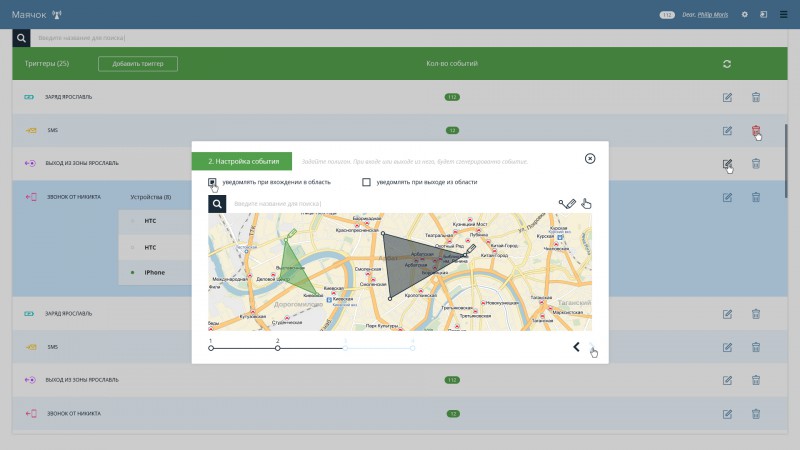Click the page vertical scrollbar thumb
This screenshot has width=800, height=450.
click(x=786, y=161)
